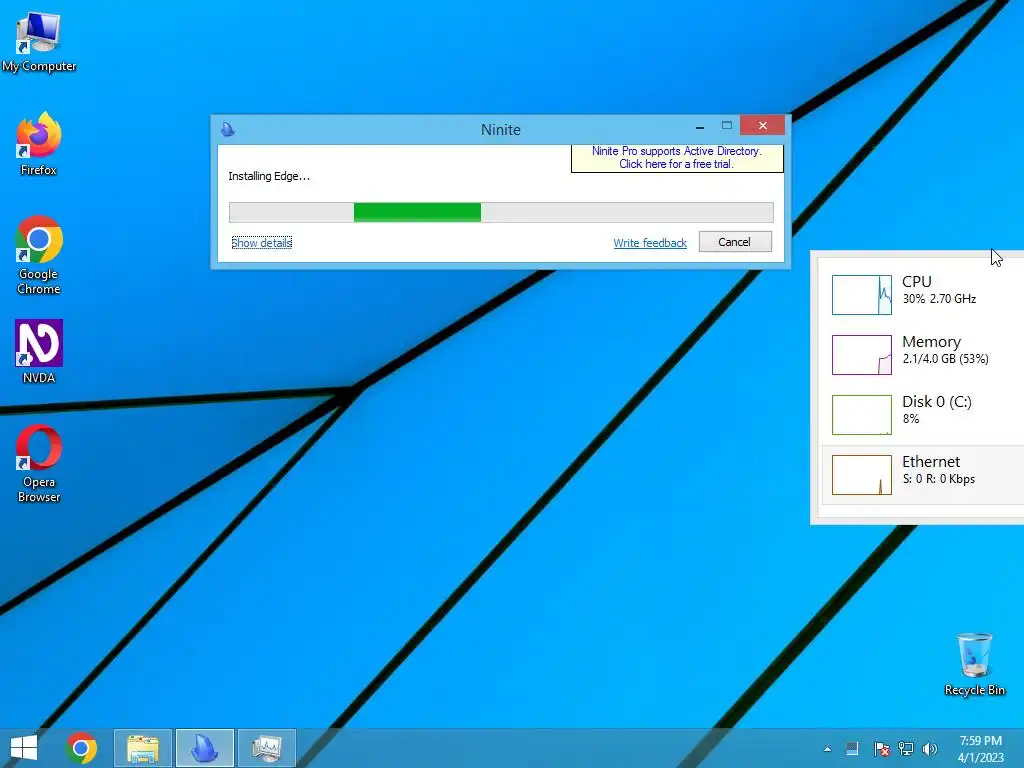Select the Disk 0 (C:) graph

tap(861, 415)
